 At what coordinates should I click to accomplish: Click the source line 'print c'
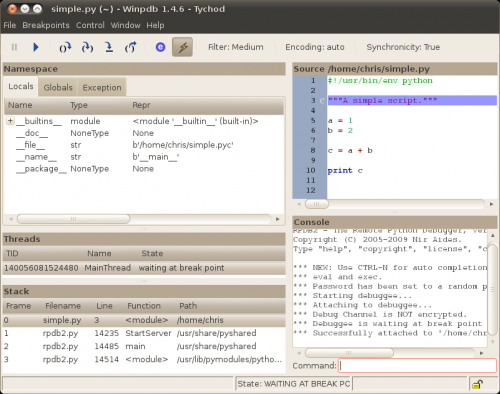pos(345,170)
